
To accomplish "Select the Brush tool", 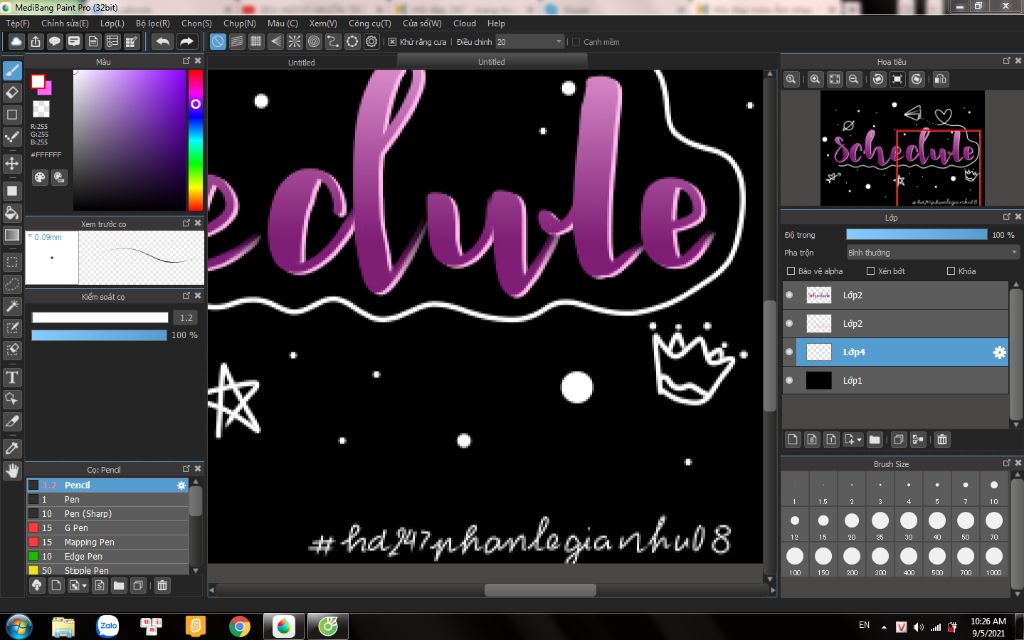I will coord(12,71).
